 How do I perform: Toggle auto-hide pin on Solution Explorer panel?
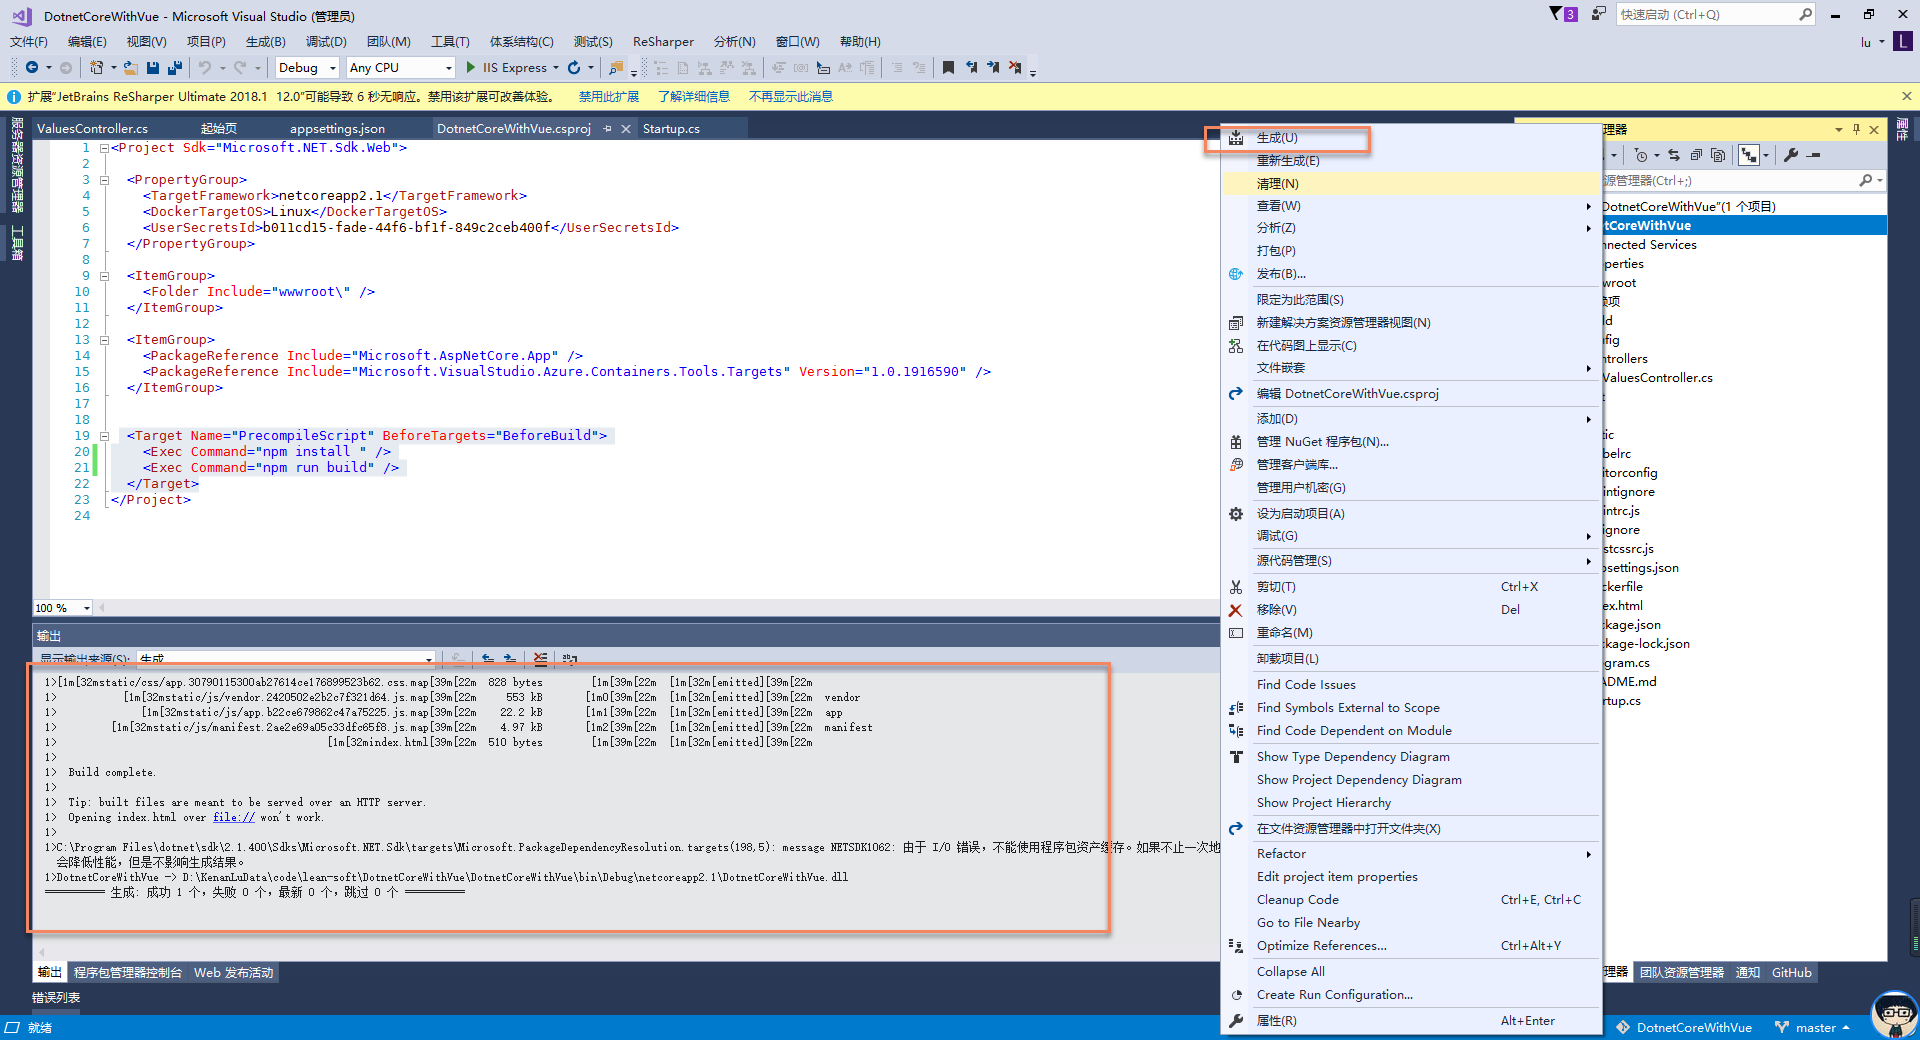(x=1856, y=129)
